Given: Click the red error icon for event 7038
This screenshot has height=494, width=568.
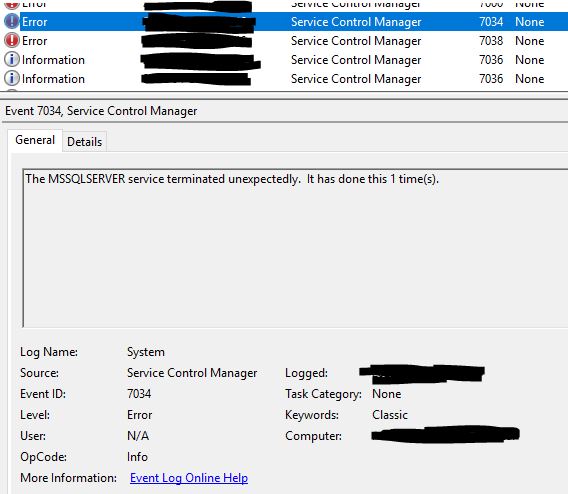Looking at the screenshot, I should pyautogui.click(x=12, y=41).
